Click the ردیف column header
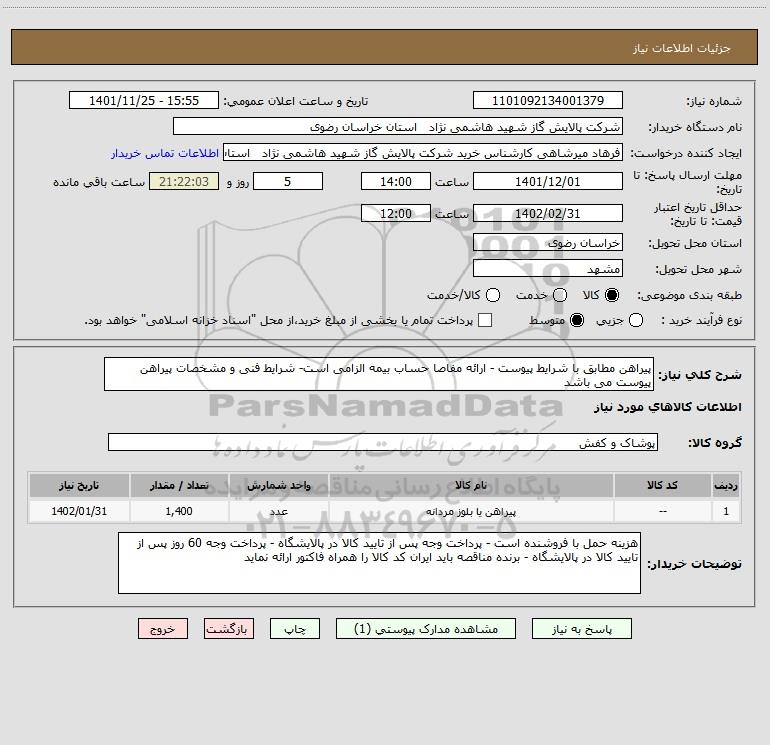 (726, 485)
